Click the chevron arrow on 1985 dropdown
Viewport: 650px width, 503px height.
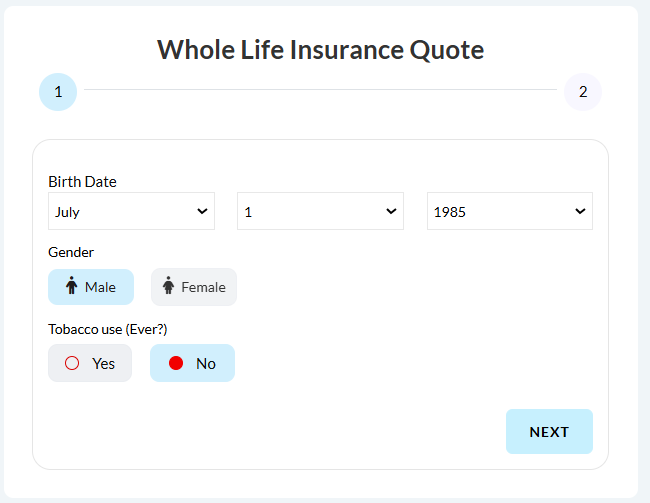click(x=580, y=211)
